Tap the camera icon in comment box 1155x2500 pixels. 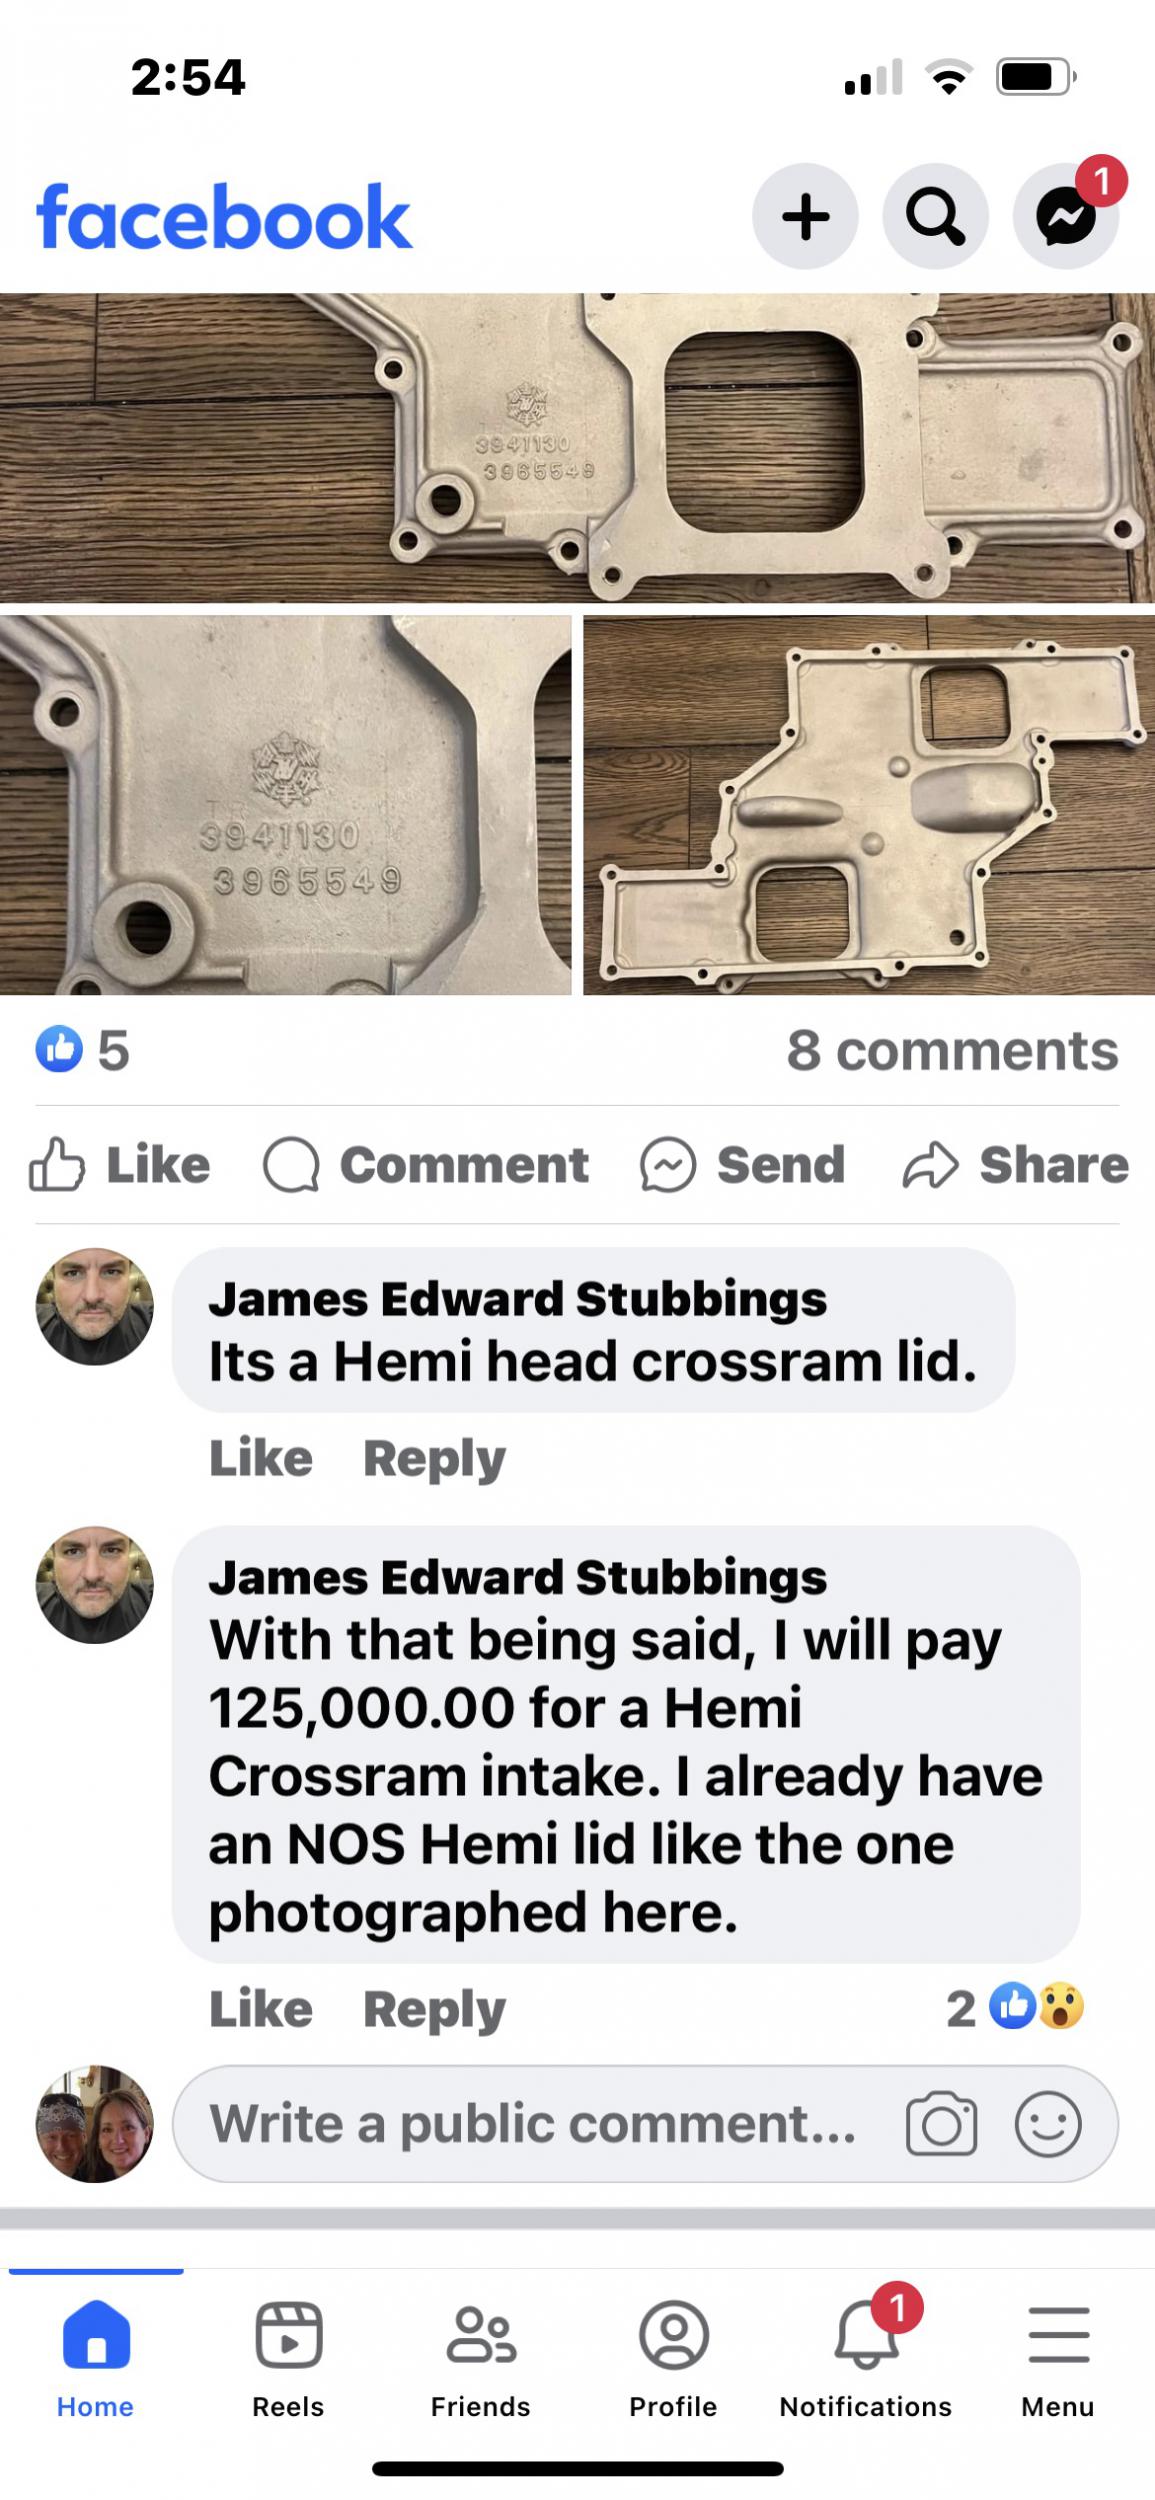941,2123
